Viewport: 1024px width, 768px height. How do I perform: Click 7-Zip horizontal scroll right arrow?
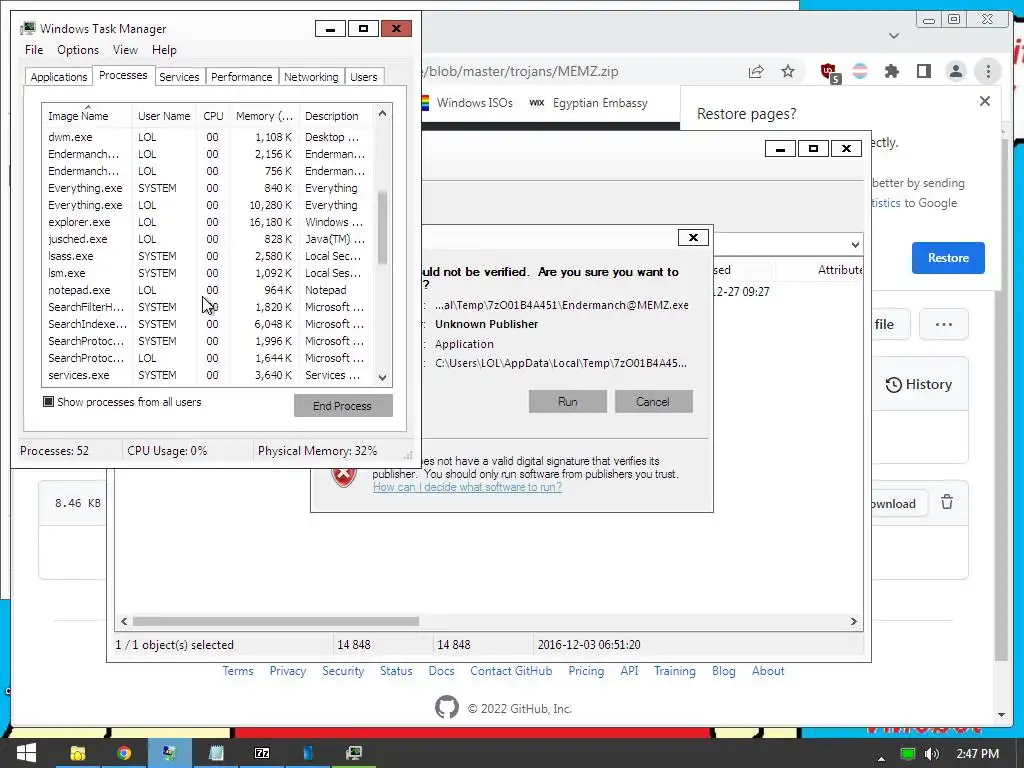853,621
